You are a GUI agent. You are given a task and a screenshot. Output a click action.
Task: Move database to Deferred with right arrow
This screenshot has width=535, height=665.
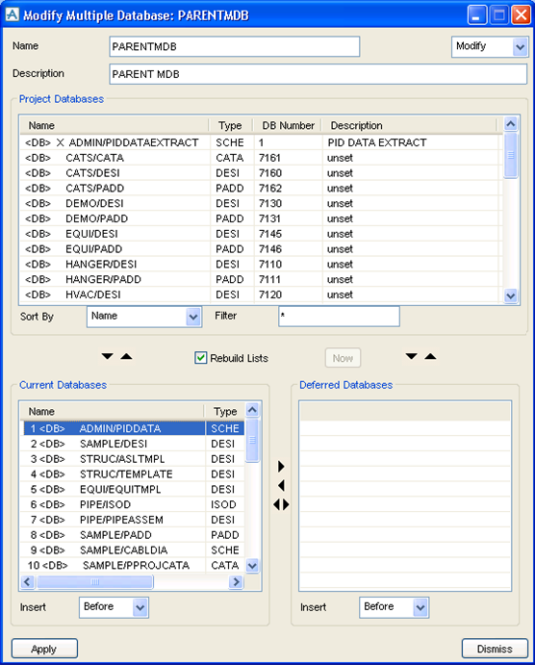coord(281,467)
